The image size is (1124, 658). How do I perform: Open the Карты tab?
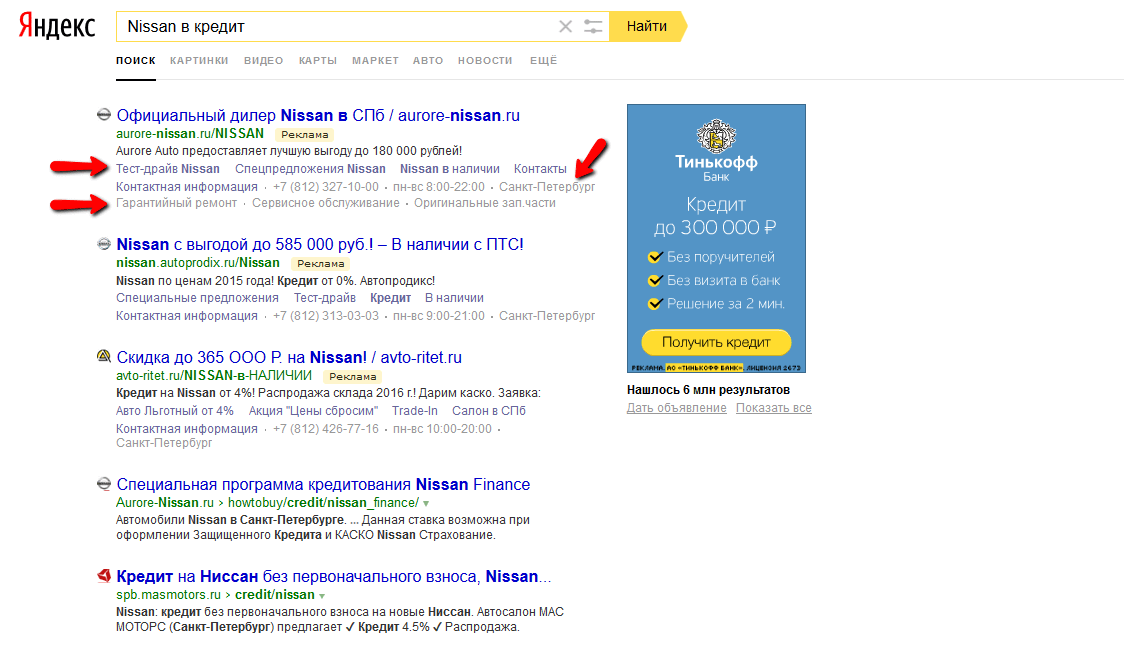[318, 61]
